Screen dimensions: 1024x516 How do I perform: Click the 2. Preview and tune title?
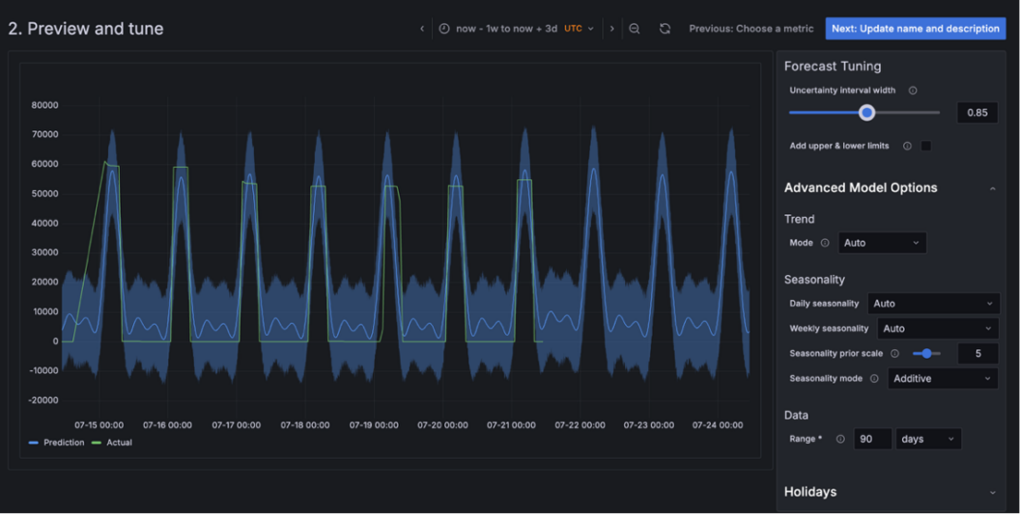coord(86,29)
